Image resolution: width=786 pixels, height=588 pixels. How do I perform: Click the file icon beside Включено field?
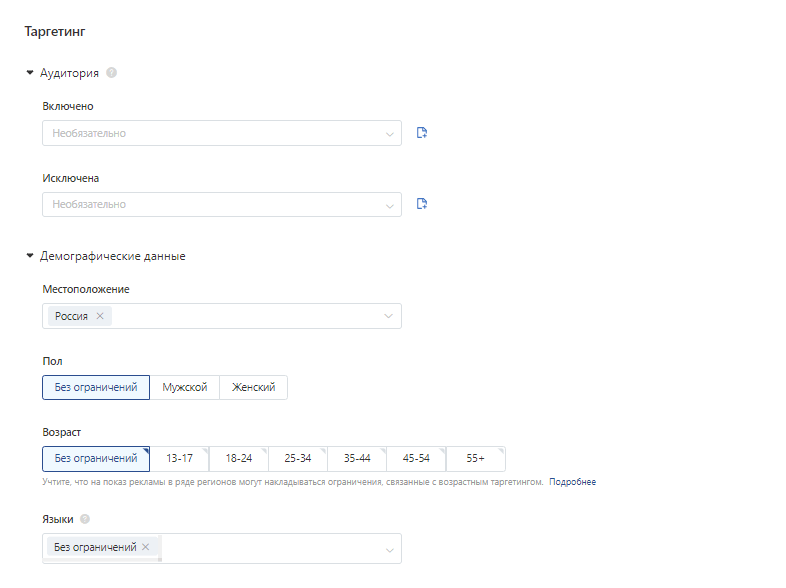click(x=422, y=133)
